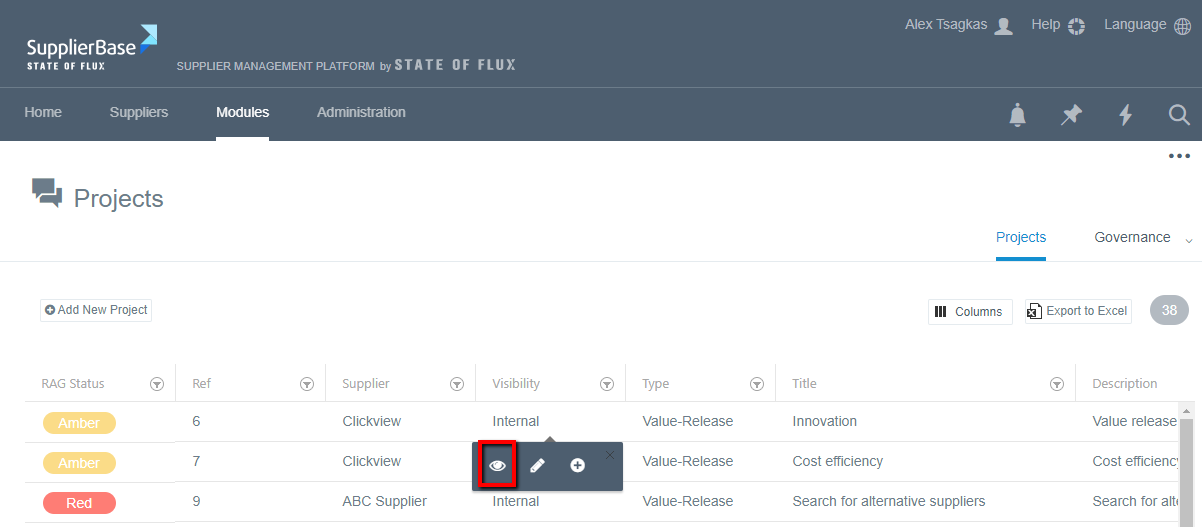
Task: Open the Administration menu
Action: (361, 112)
